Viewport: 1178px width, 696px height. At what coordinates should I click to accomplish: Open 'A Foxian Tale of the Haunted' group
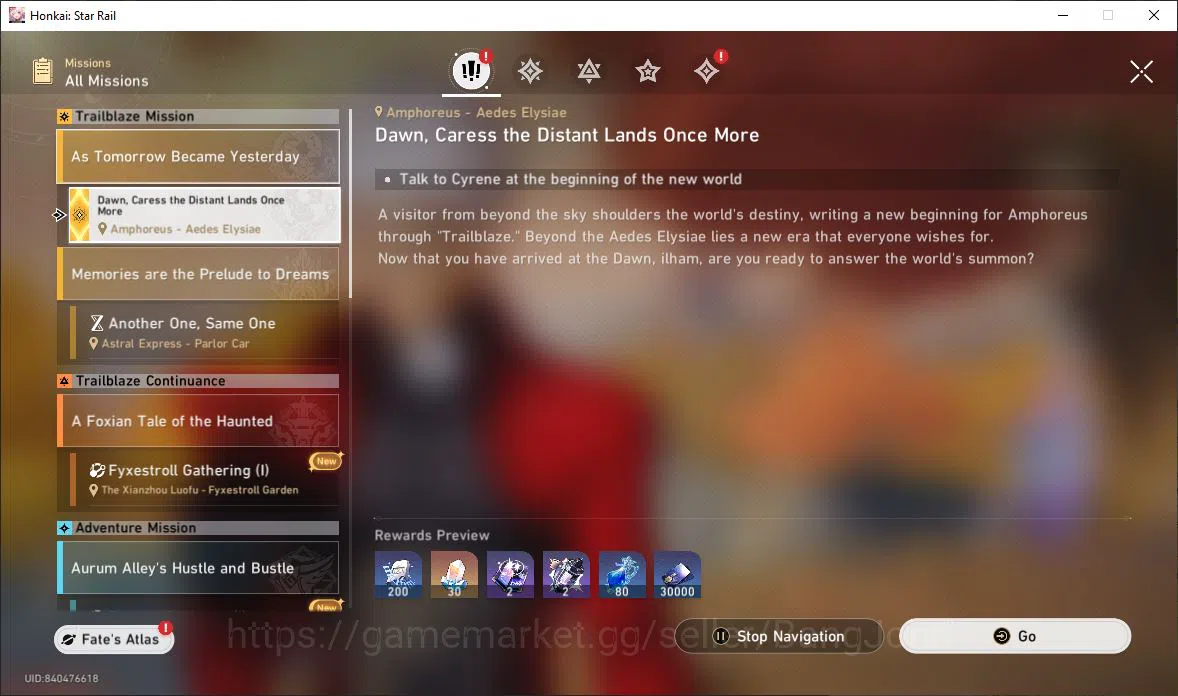tap(198, 421)
